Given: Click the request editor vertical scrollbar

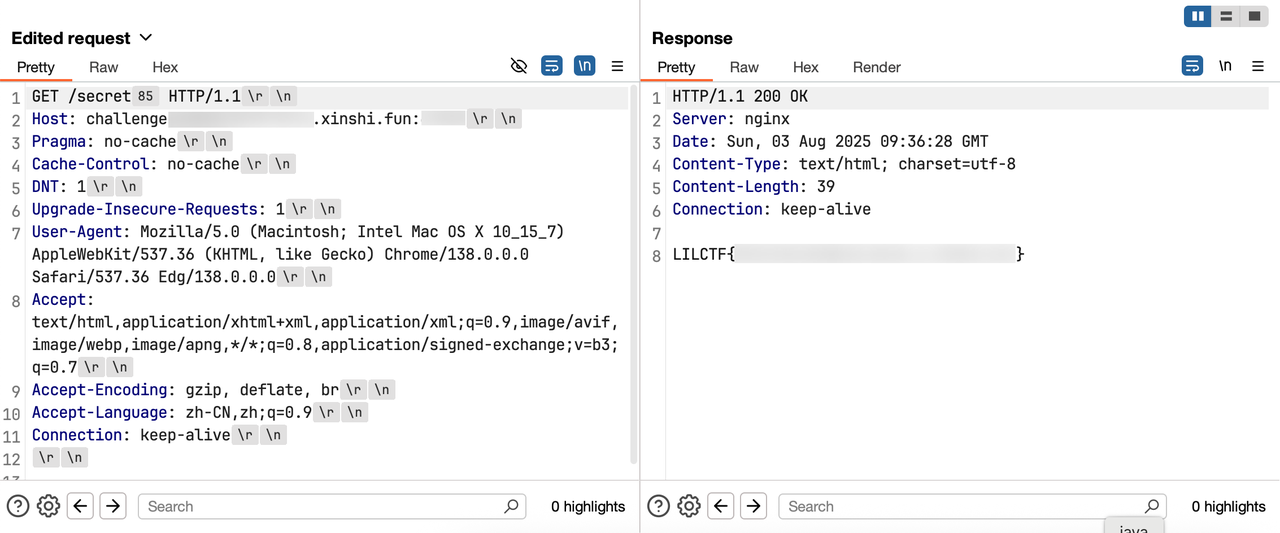Looking at the screenshot, I should 634,270.
